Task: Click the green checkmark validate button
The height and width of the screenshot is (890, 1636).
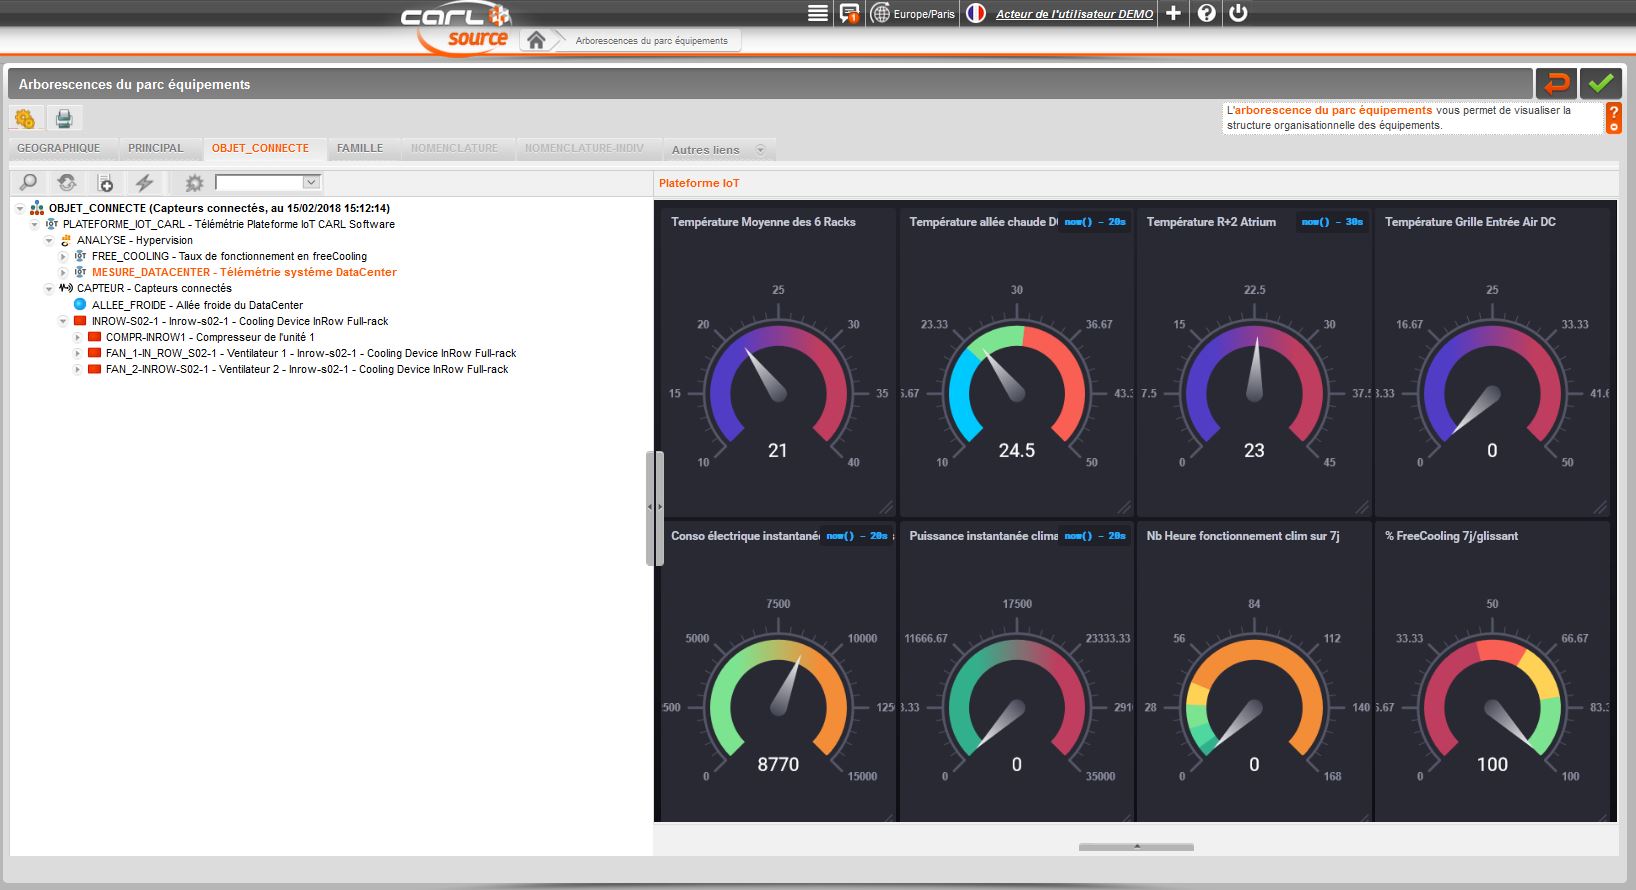Action: (1601, 83)
